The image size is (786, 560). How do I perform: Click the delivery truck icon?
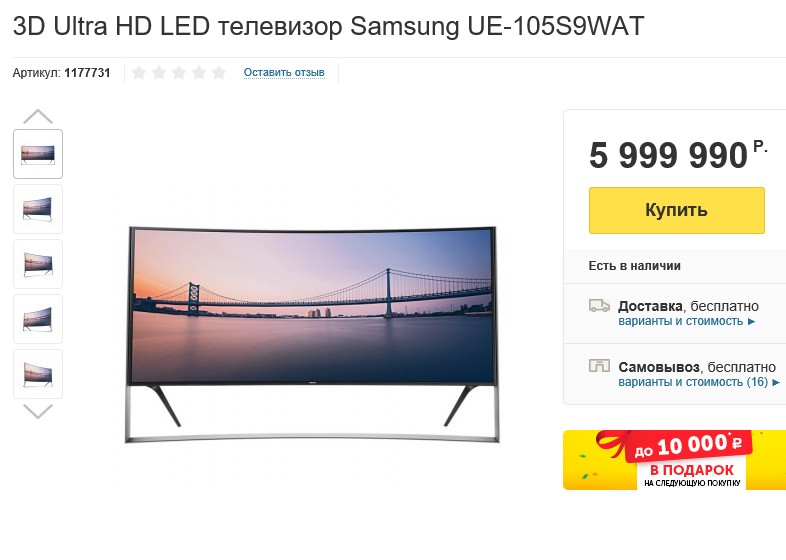[599, 305]
